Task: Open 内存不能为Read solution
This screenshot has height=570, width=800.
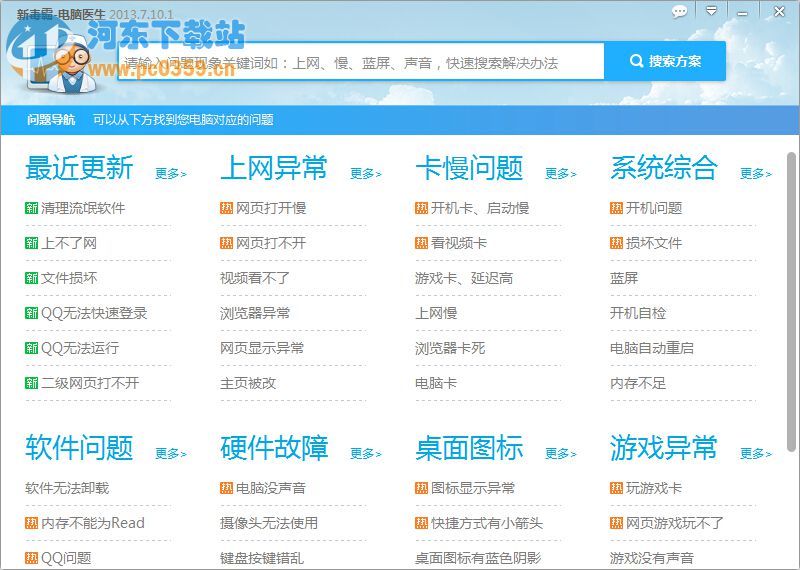Action: 93,523
